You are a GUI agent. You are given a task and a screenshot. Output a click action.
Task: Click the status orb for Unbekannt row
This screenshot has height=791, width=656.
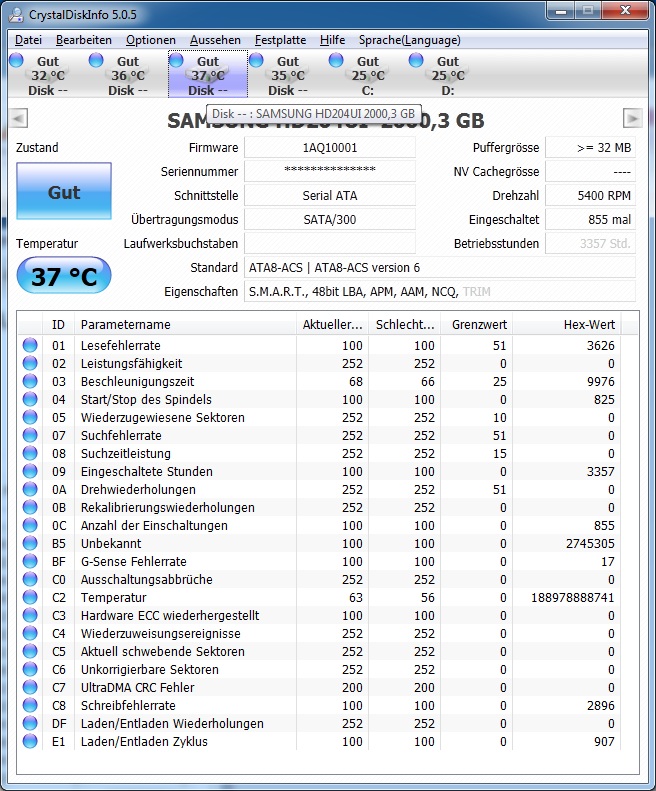pyautogui.click(x=30, y=543)
